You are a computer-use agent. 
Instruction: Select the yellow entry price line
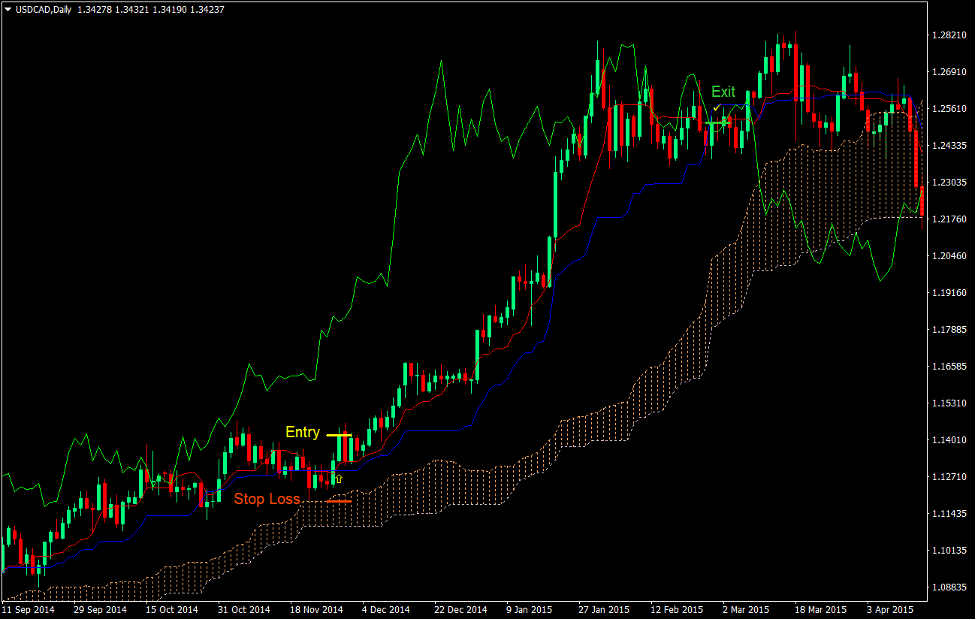tap(338, 434)
